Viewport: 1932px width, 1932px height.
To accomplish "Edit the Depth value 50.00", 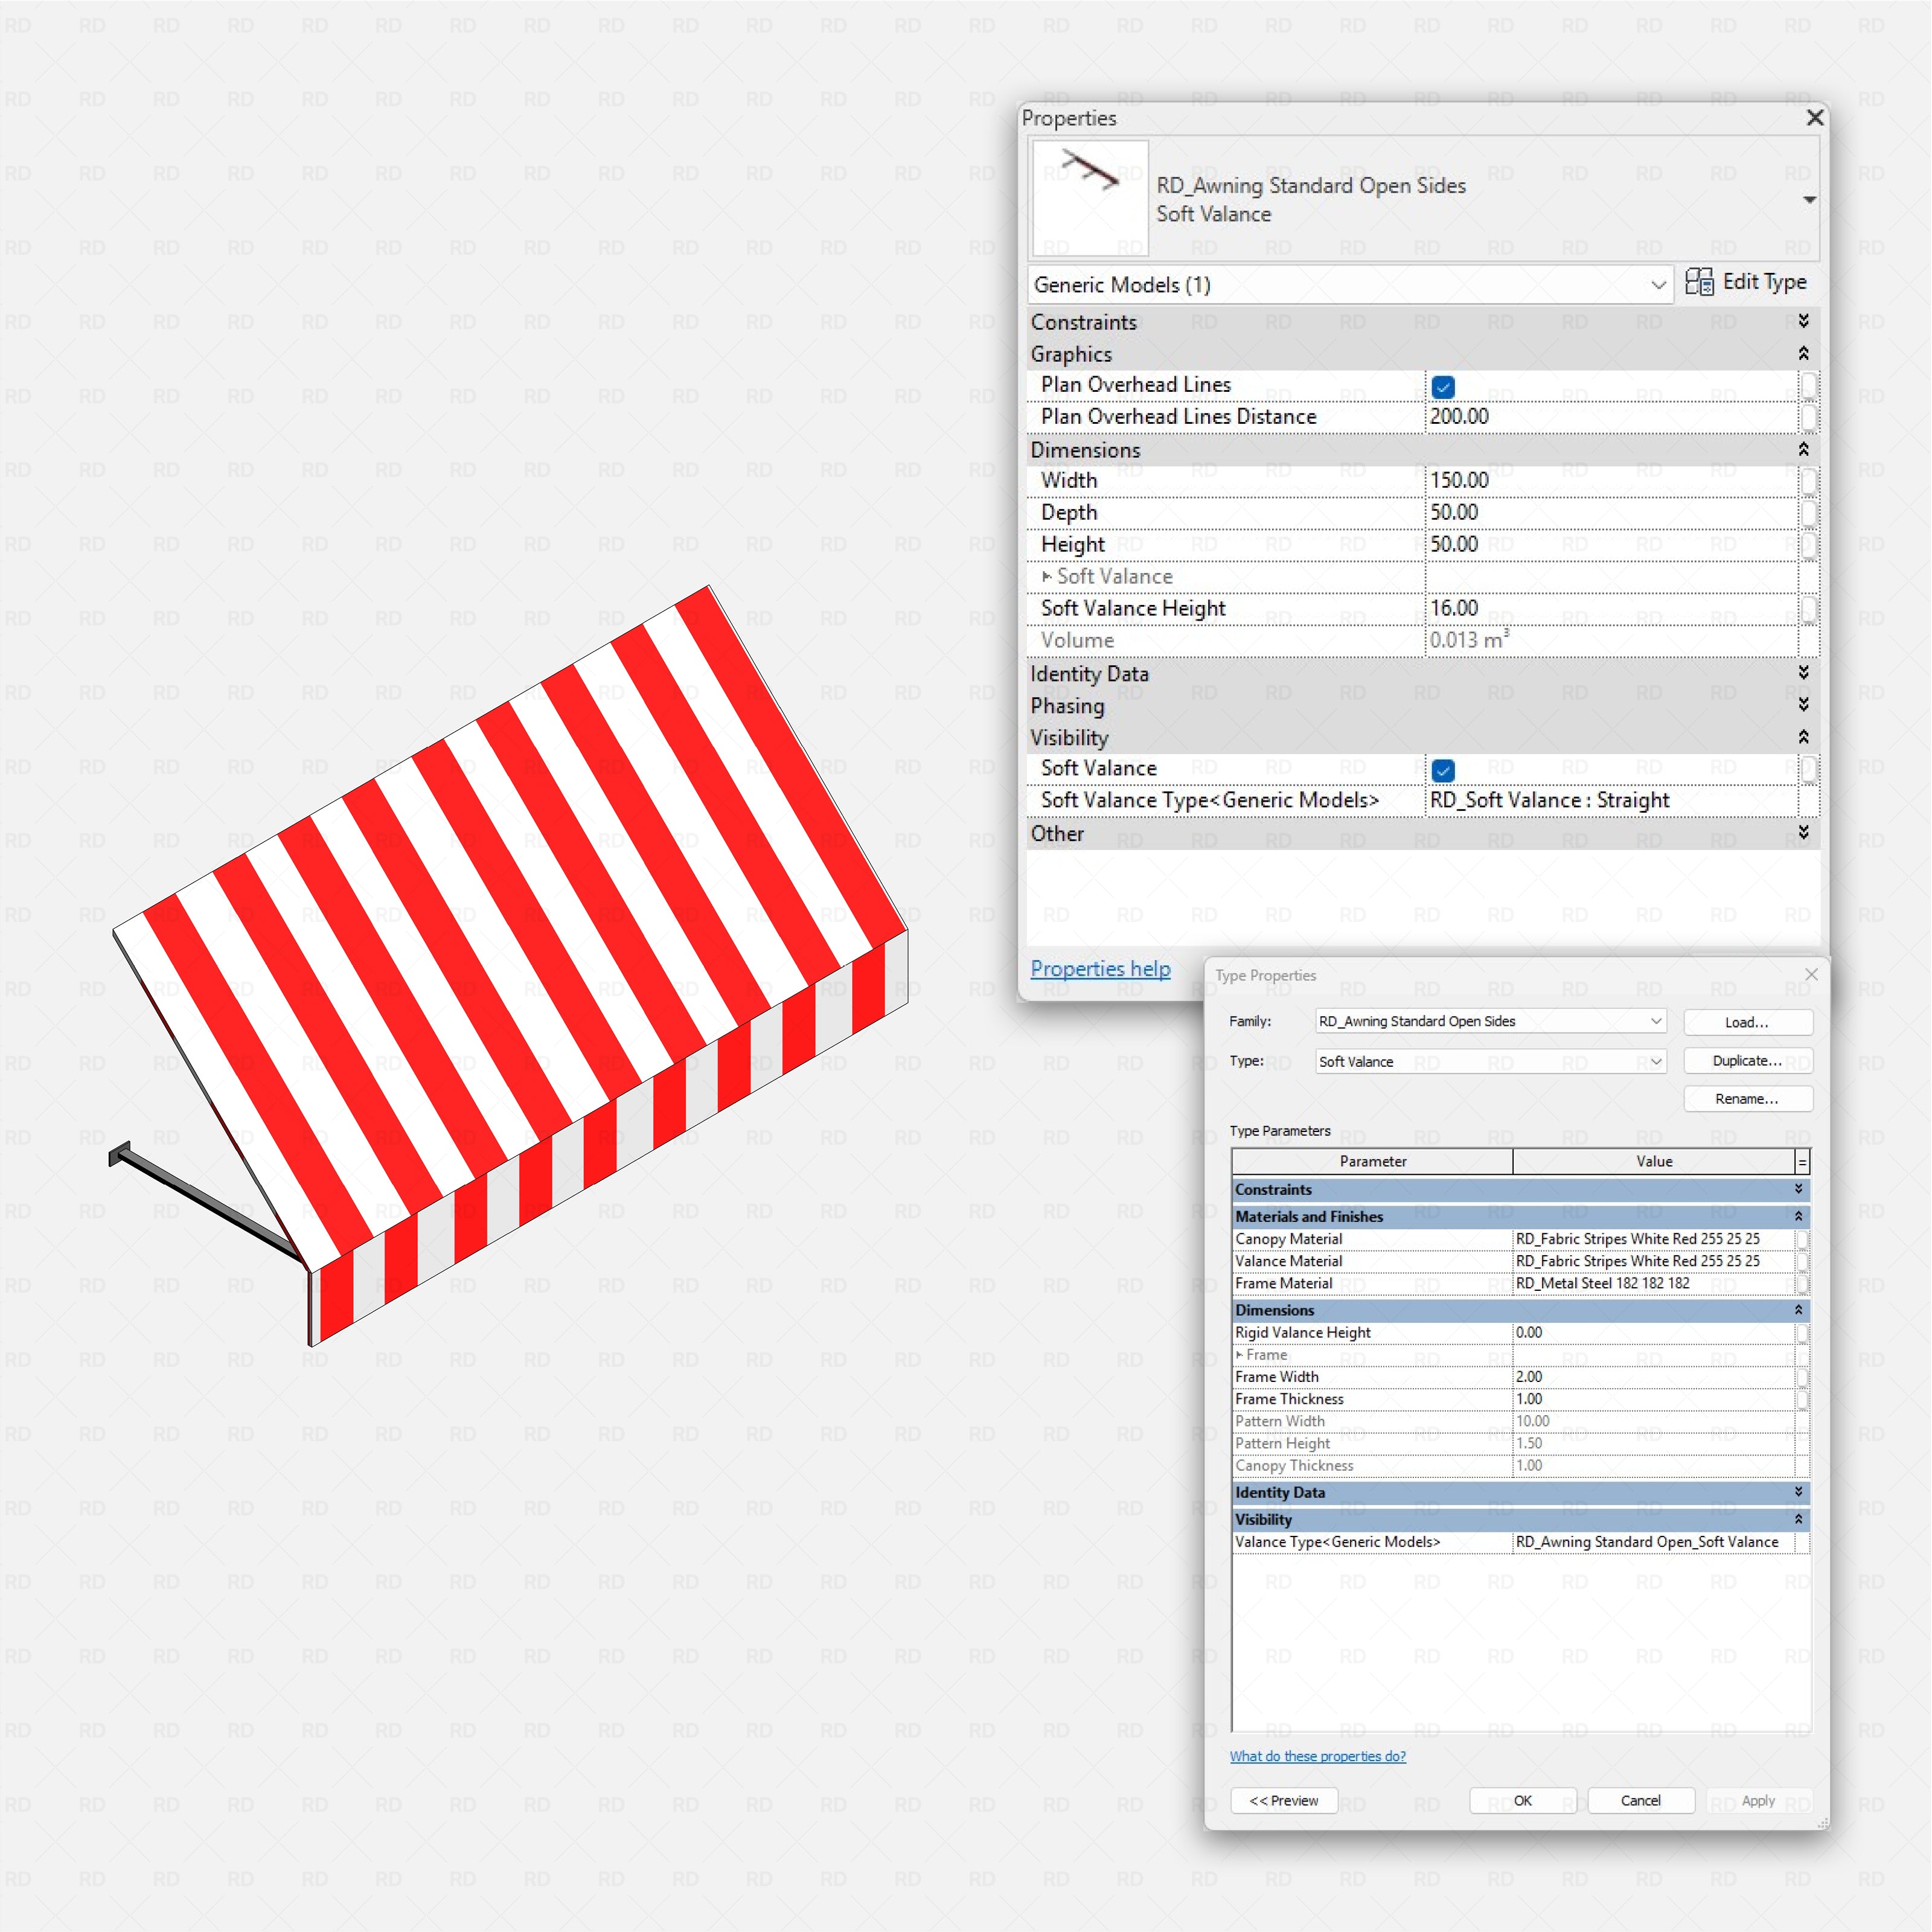I will (1611, 513).
